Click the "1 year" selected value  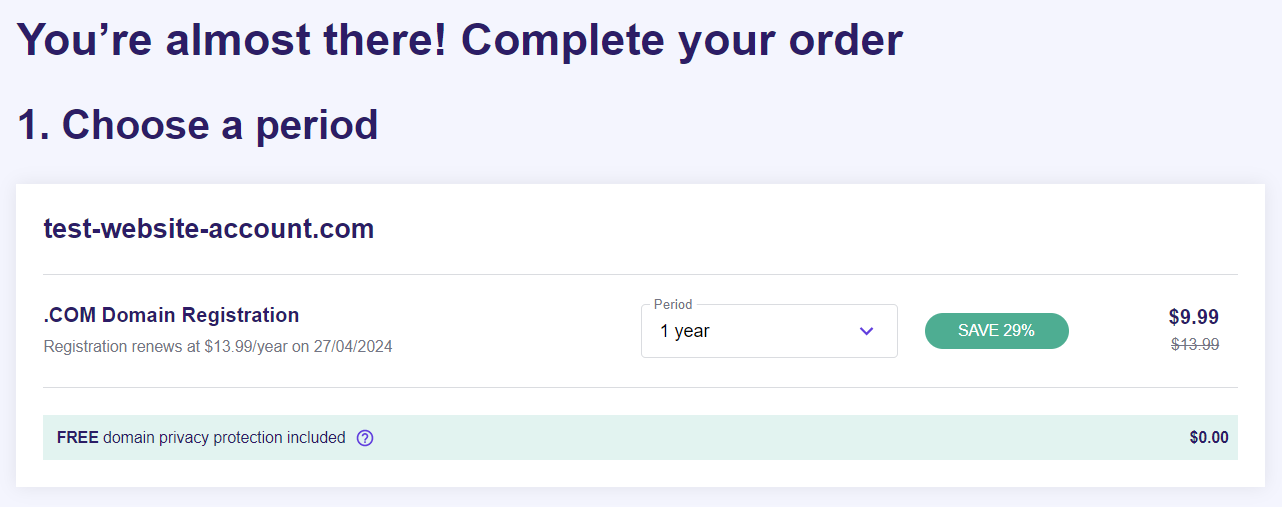(x=685, y=331)
